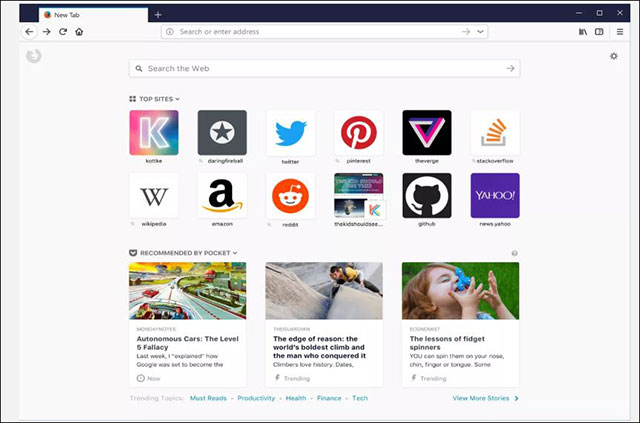Screen dimensions: 640x423
Task: Open the Autonomous Cars story image
Action: pos(188,291)
